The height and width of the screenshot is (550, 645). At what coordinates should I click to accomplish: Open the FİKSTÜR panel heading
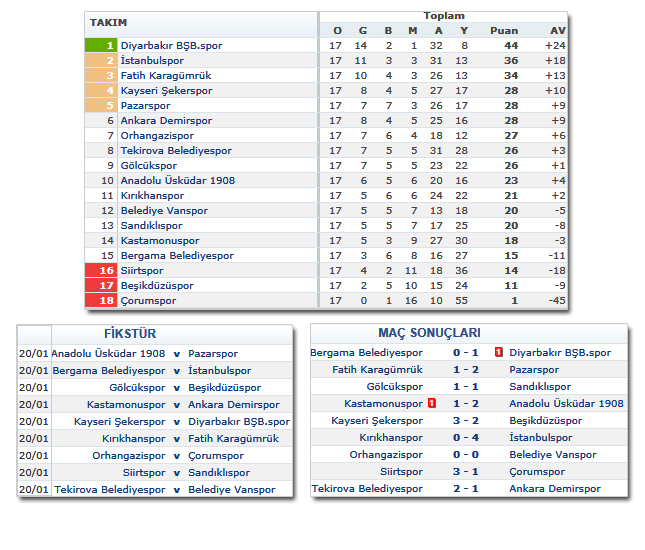[129, 333]
